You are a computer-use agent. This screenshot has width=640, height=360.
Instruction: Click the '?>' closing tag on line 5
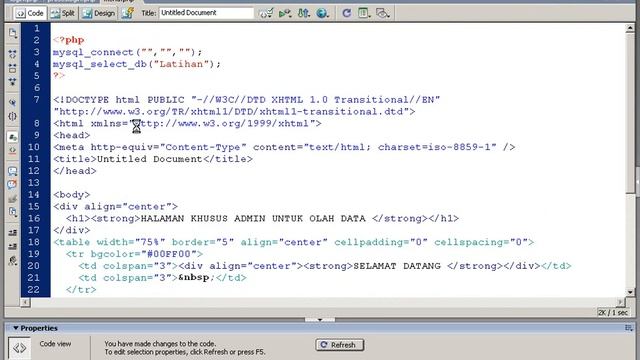pos(59,76)
